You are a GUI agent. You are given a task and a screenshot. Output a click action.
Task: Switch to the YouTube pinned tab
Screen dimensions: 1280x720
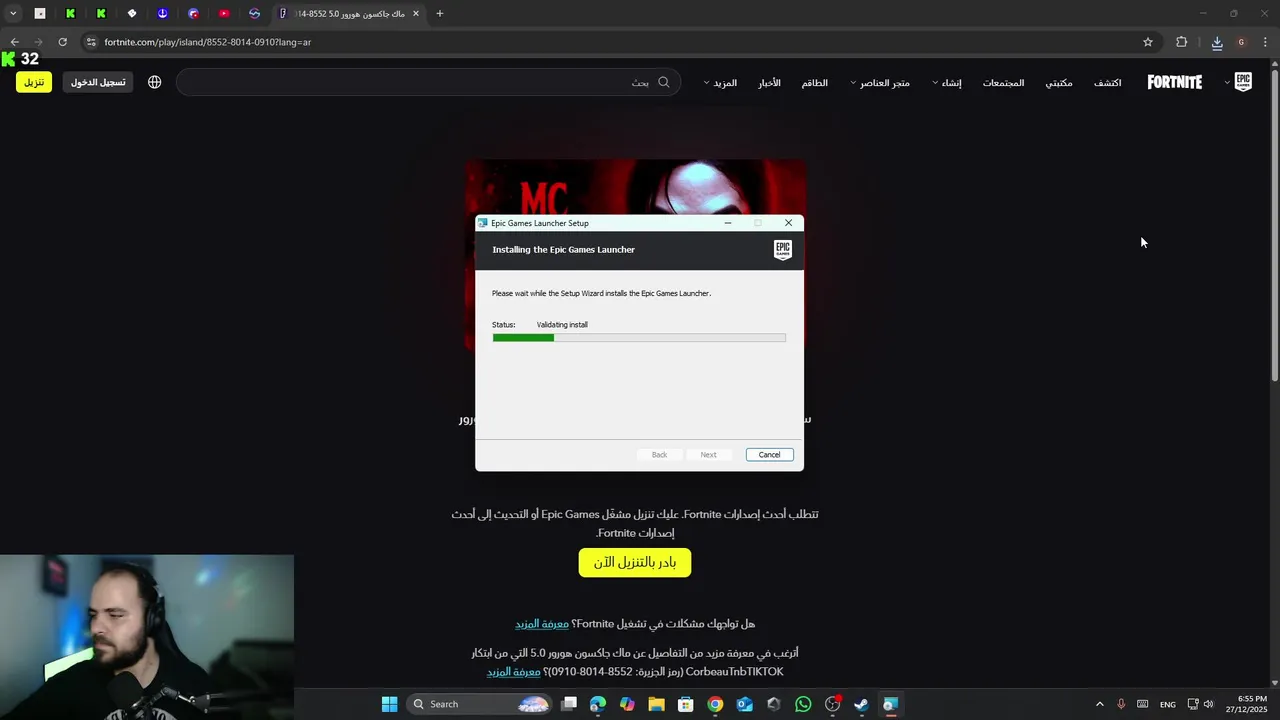coord(224,14)
